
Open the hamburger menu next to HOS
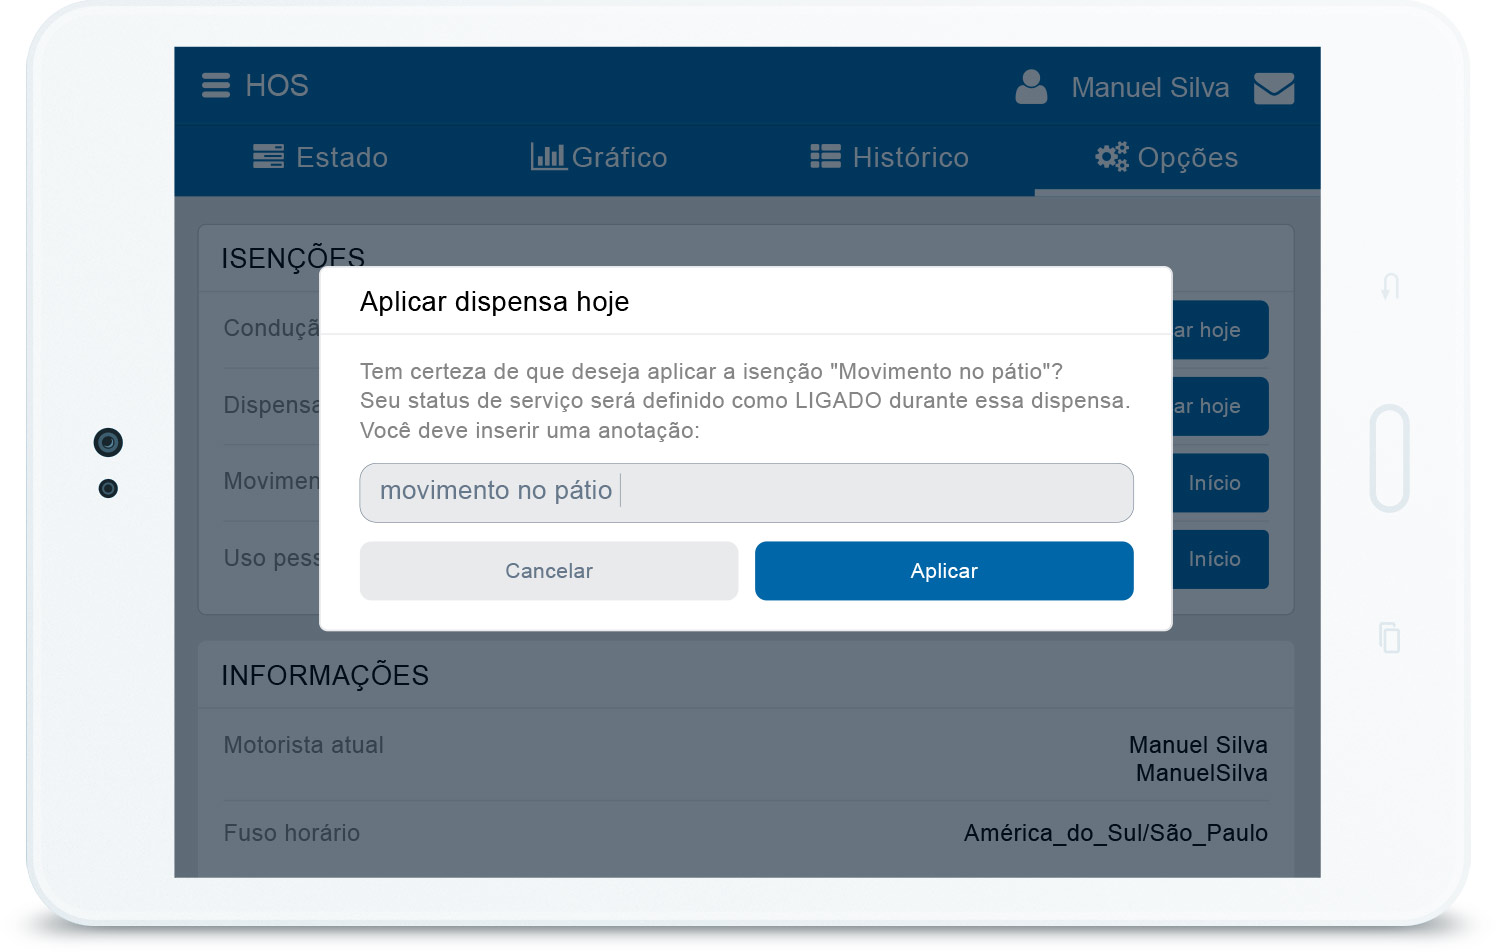click(x=216, y=86)
